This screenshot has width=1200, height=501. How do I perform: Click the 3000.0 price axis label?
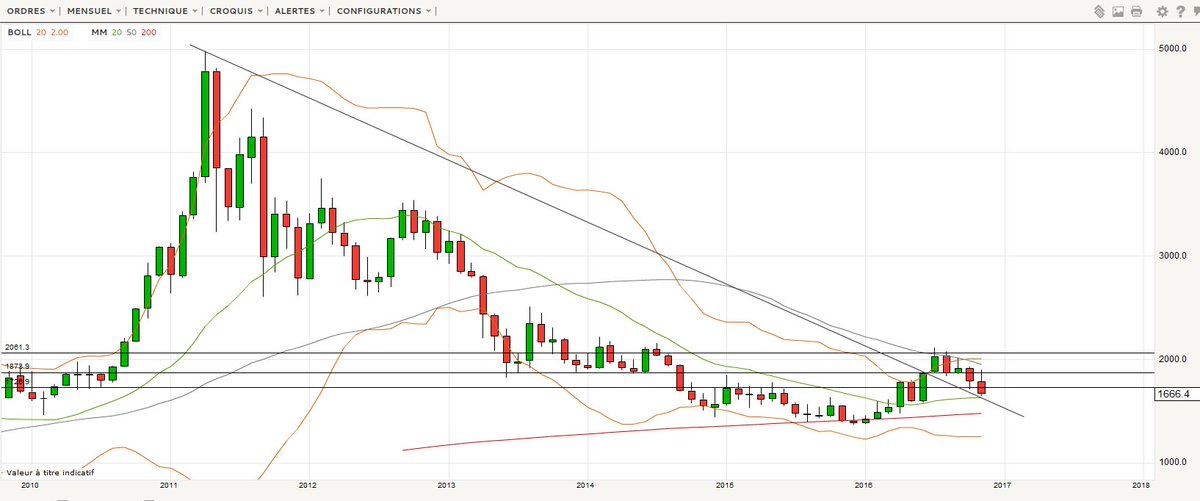pos(1173,256)
